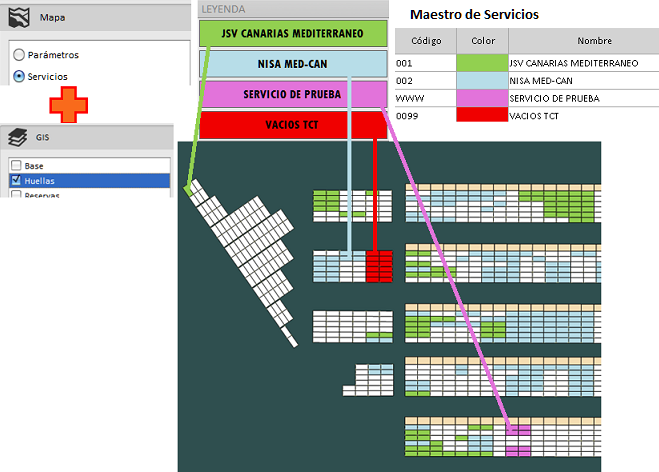659x472 pixels.
Task: Click the Mapa panel map icon
Action: [x=18, y=16]
